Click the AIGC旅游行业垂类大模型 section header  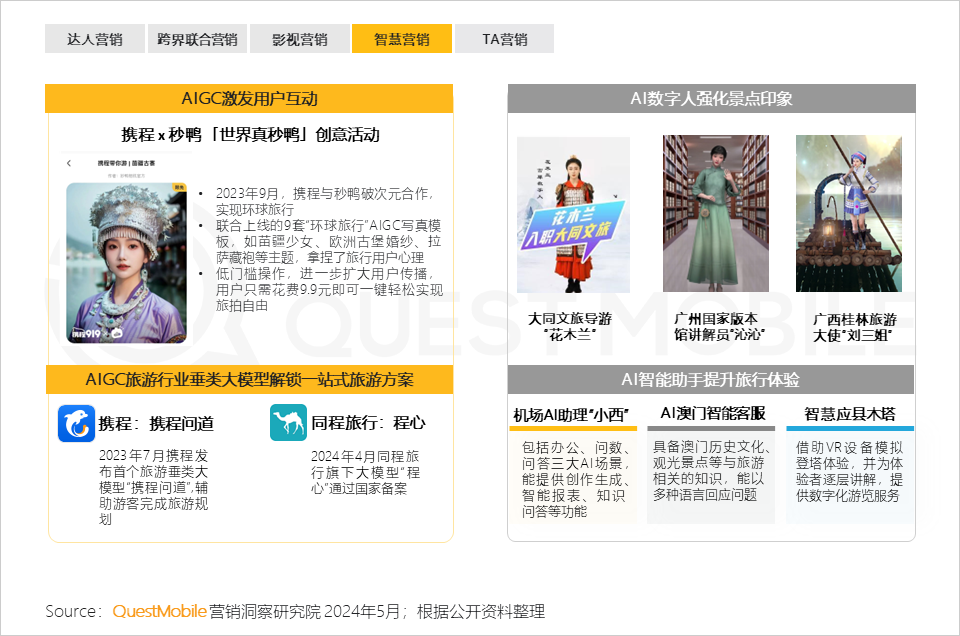[x=249, y=380]
